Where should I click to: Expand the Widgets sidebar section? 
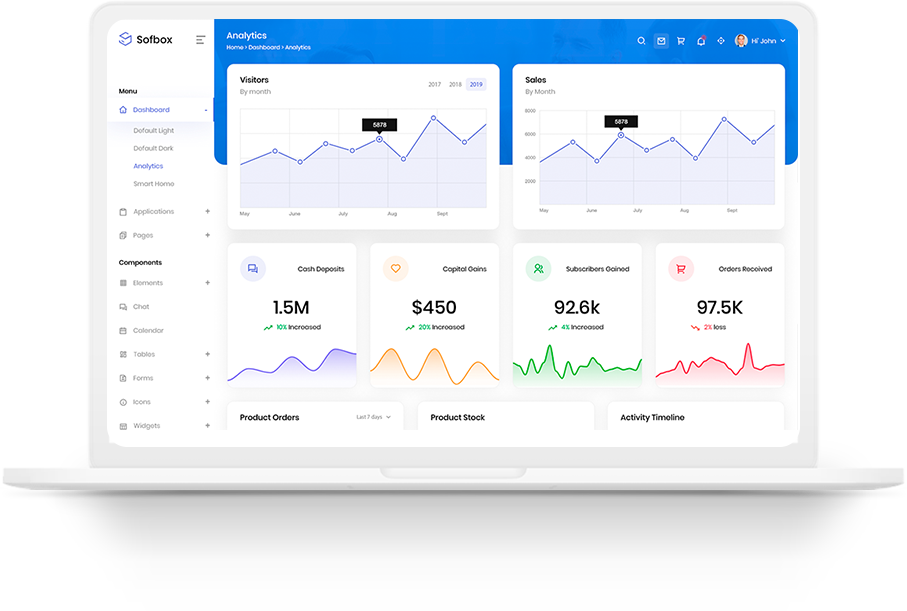coord(150,425)
